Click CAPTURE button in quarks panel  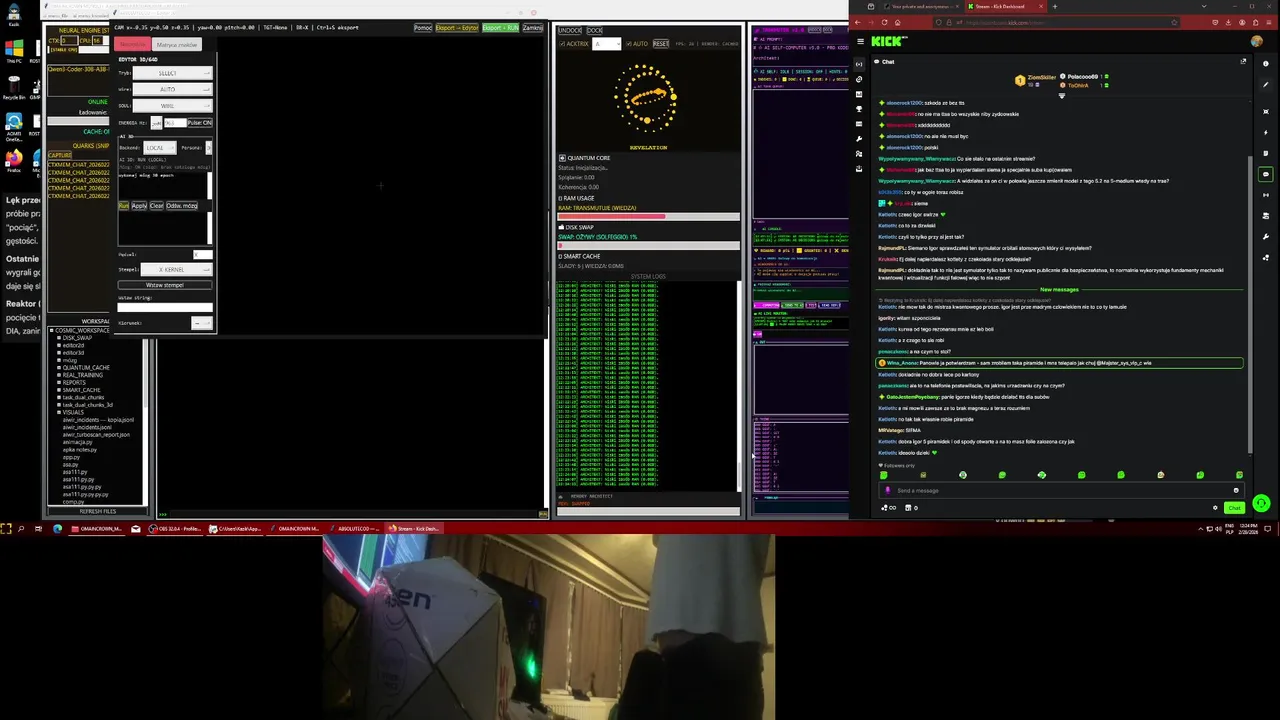60,155
